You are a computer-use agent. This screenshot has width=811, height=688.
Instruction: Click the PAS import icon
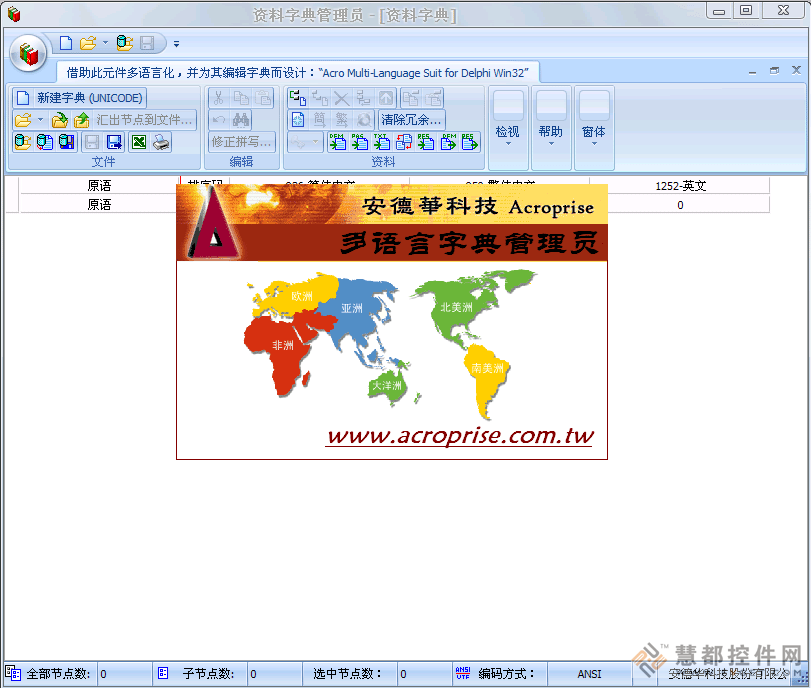[x=359, y=142]
